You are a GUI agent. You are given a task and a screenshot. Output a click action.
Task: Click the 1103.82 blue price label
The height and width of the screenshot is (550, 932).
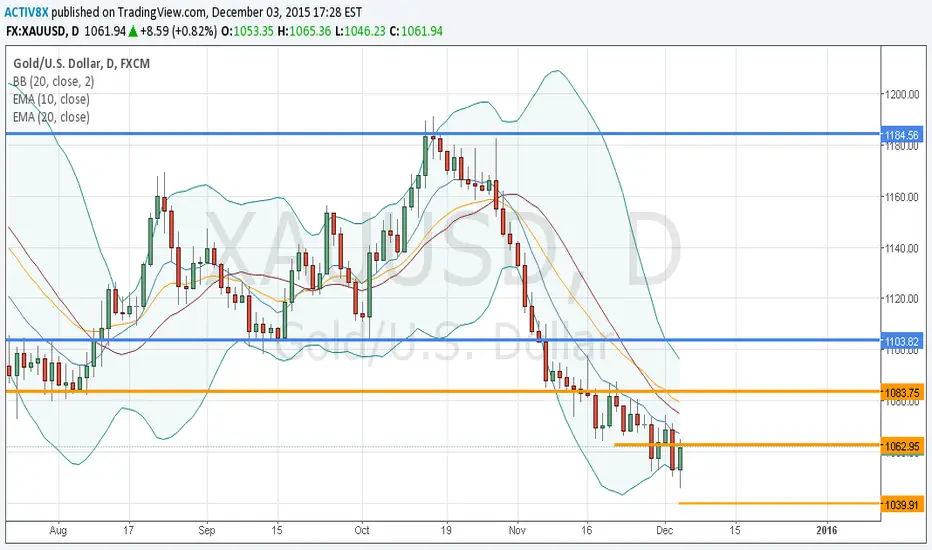pyautogui.click(x=902, y=341)
